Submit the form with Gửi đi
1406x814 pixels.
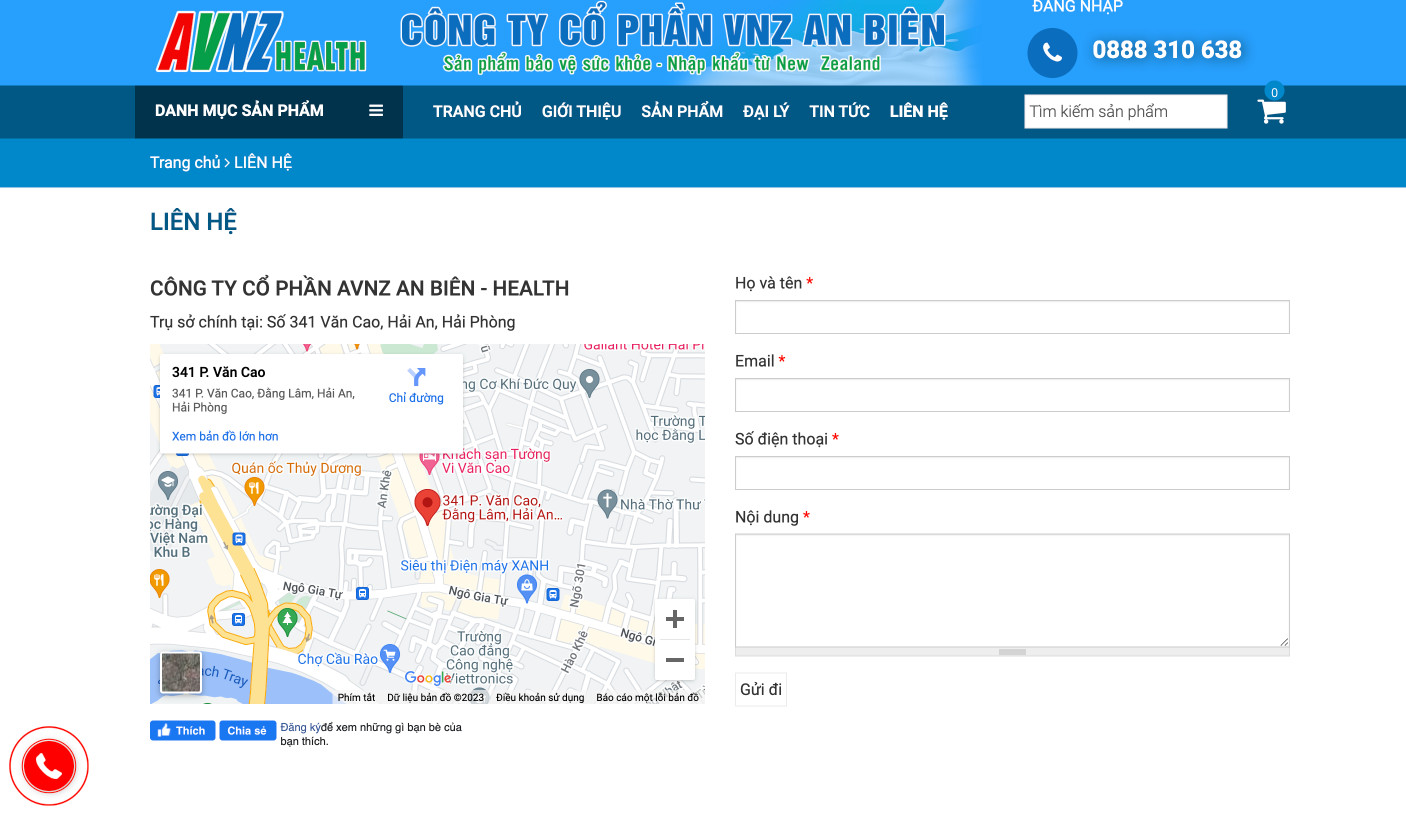(x=760, y=689)
